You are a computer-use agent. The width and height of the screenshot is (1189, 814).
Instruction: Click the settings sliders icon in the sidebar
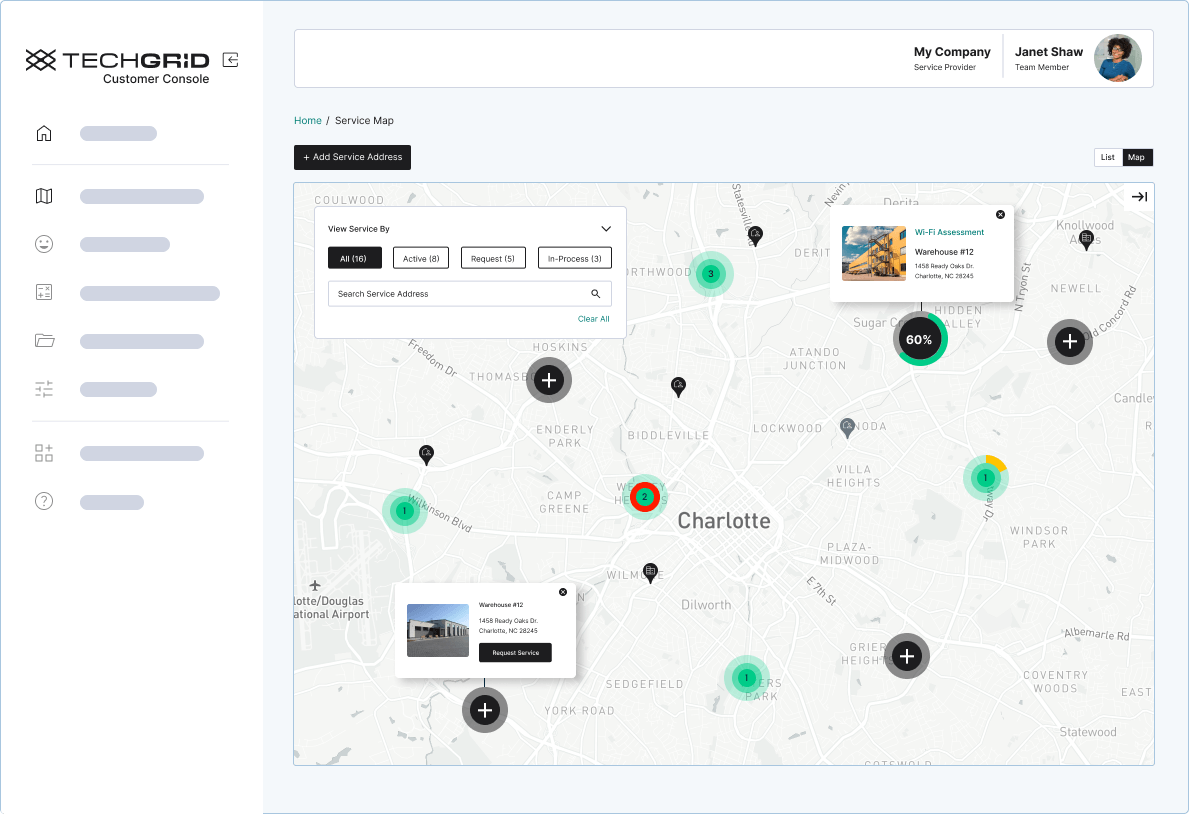pyautogui.click(x=44, y=388)
